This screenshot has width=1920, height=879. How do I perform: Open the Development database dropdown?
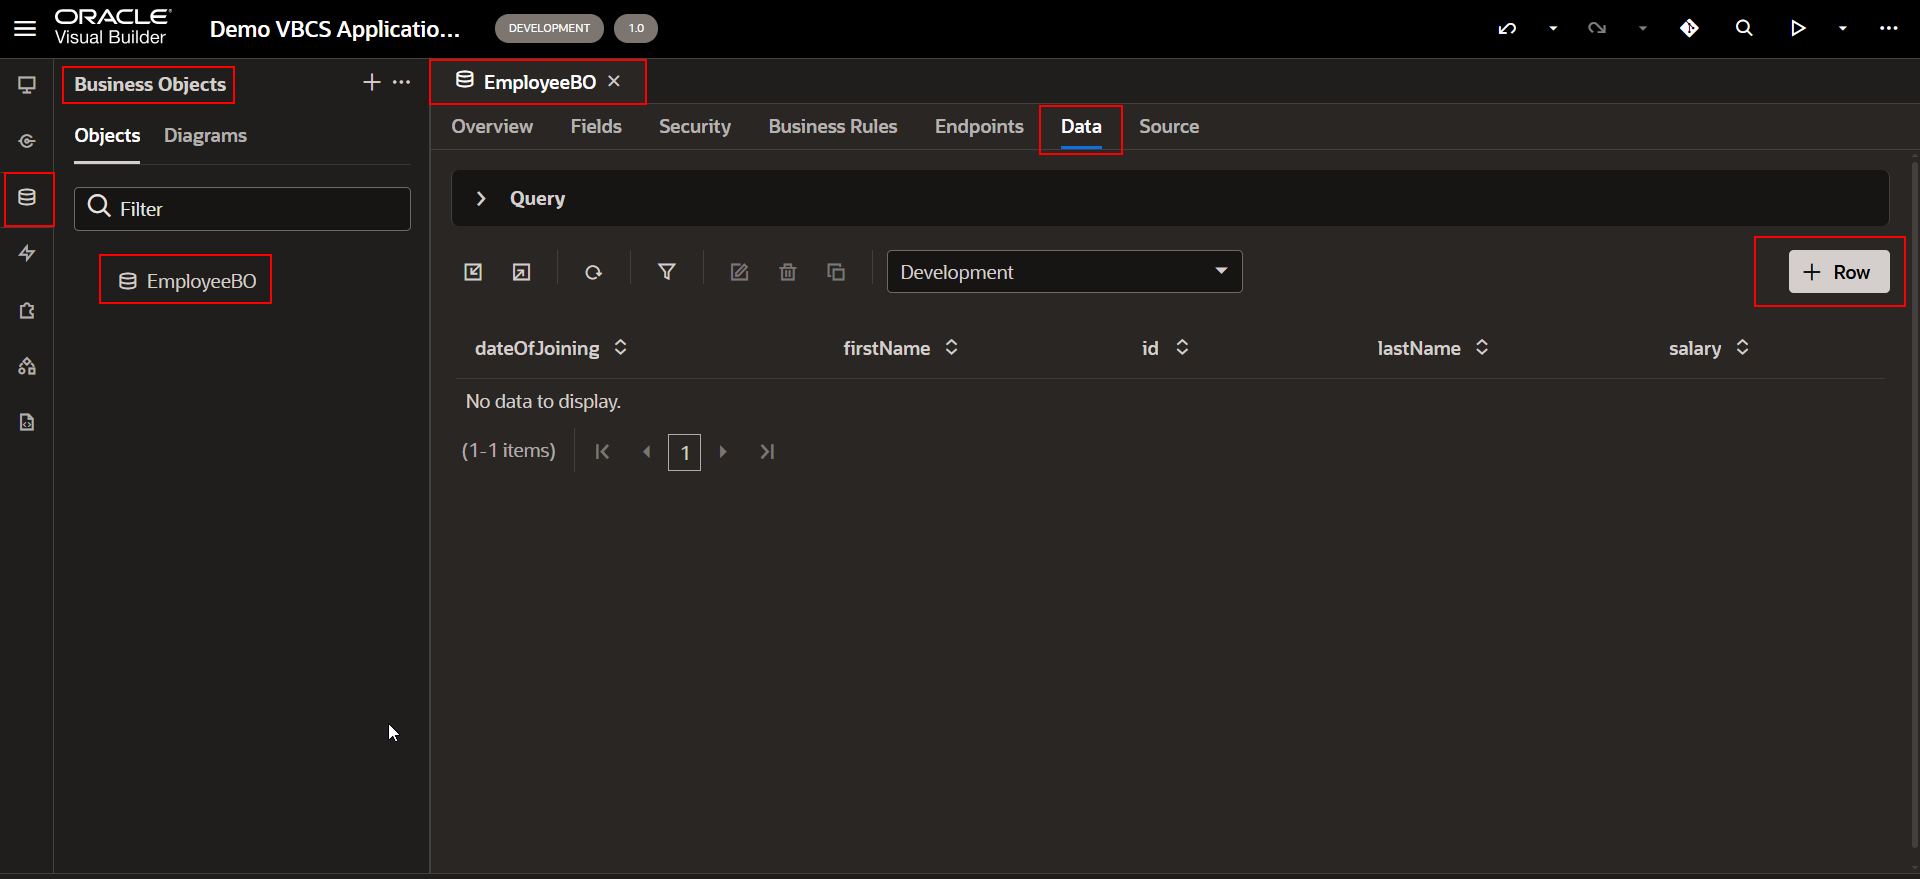click(x=1064, y=272)
